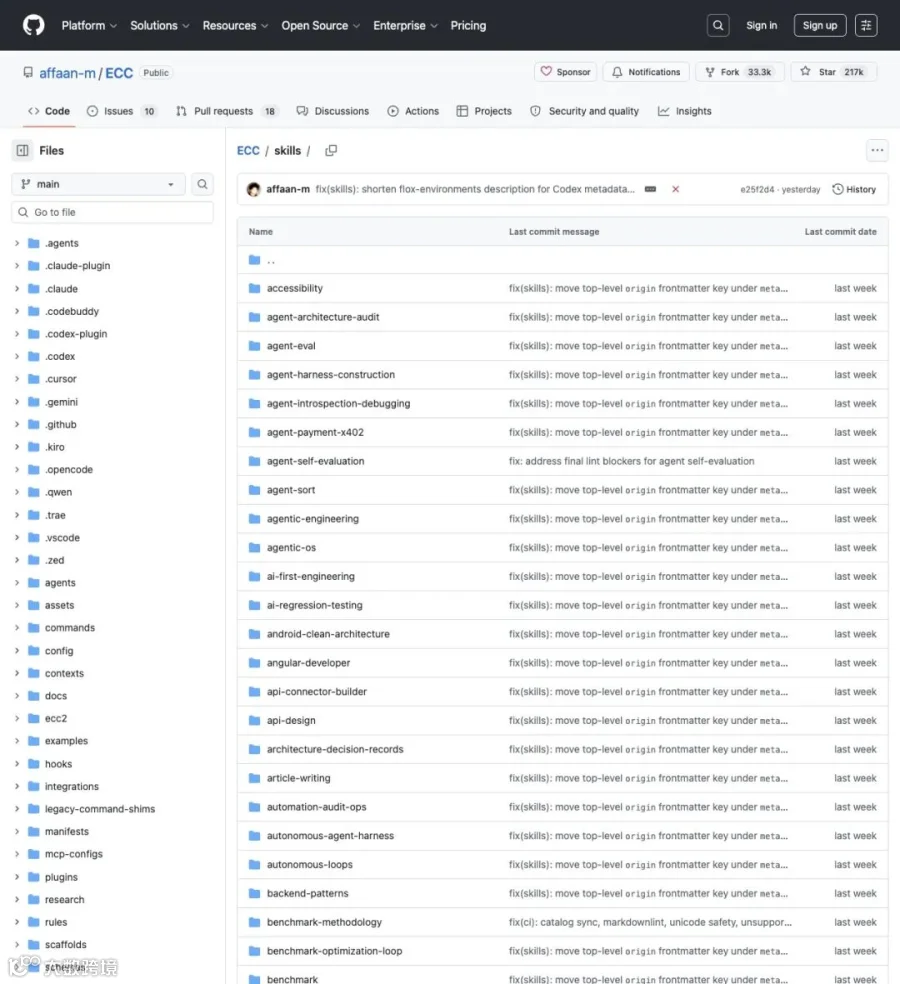
Task: Open the appearance settings icon in header
Action: [866, 26]
